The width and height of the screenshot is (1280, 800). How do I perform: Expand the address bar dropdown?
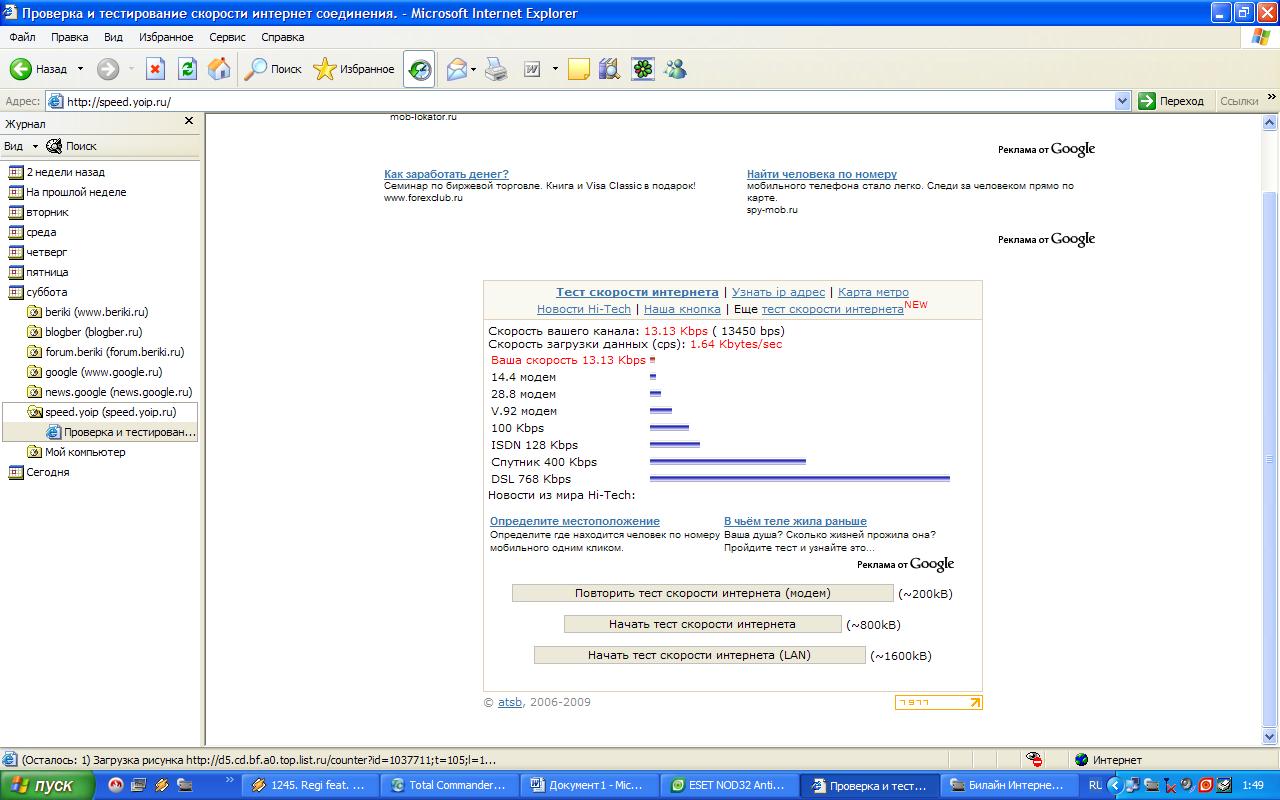click(x=1122, y=101)
